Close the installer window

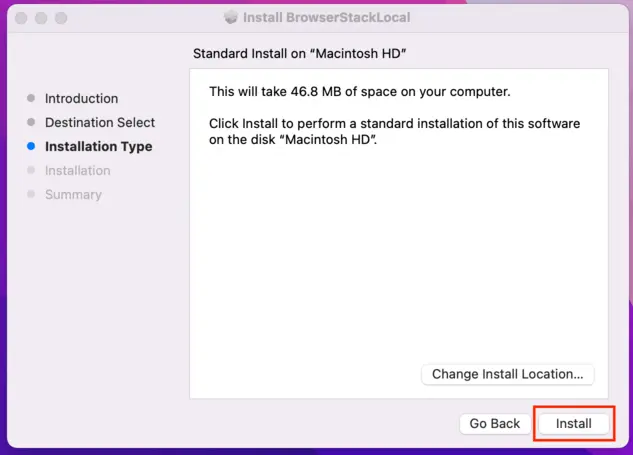pos(21,19)
